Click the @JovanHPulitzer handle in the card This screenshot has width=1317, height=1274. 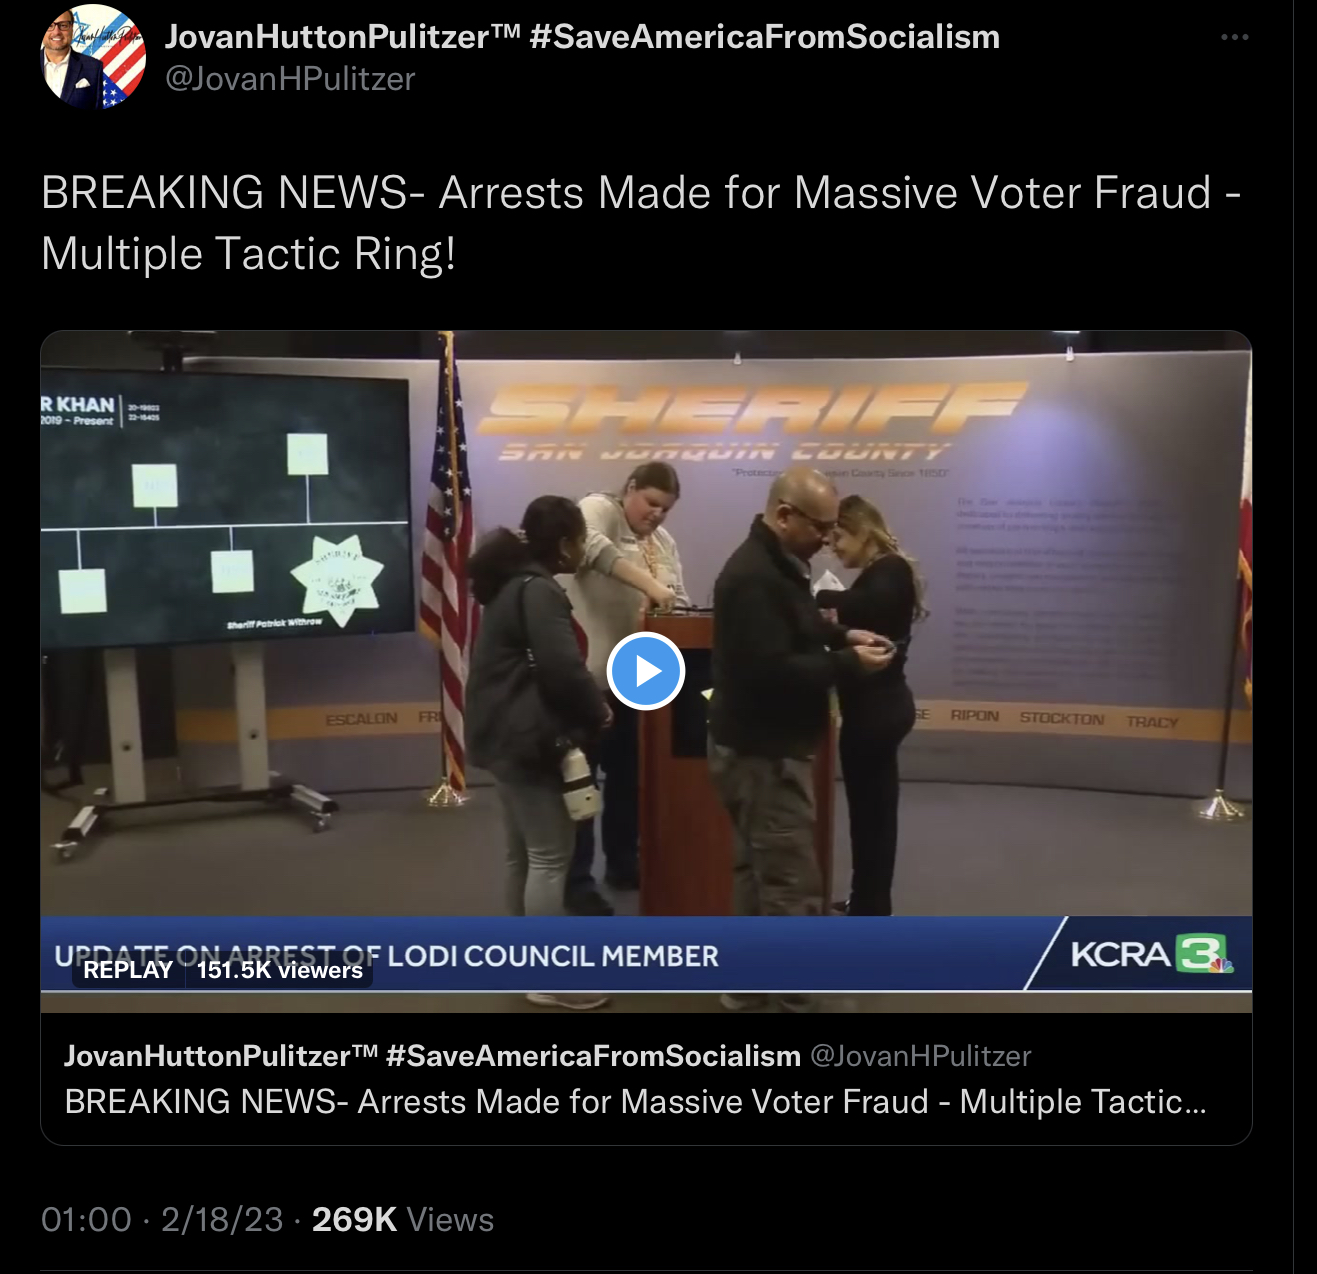[920, 1056]
